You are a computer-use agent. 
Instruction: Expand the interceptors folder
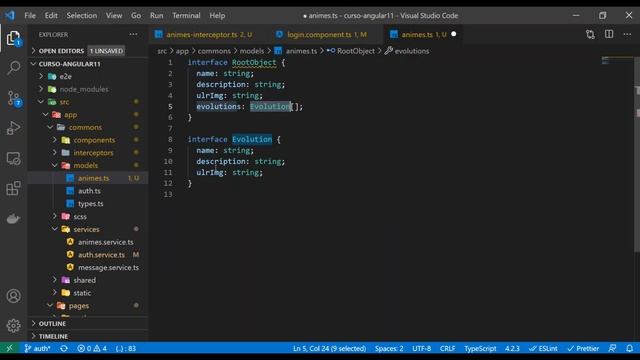pos(88,153)
